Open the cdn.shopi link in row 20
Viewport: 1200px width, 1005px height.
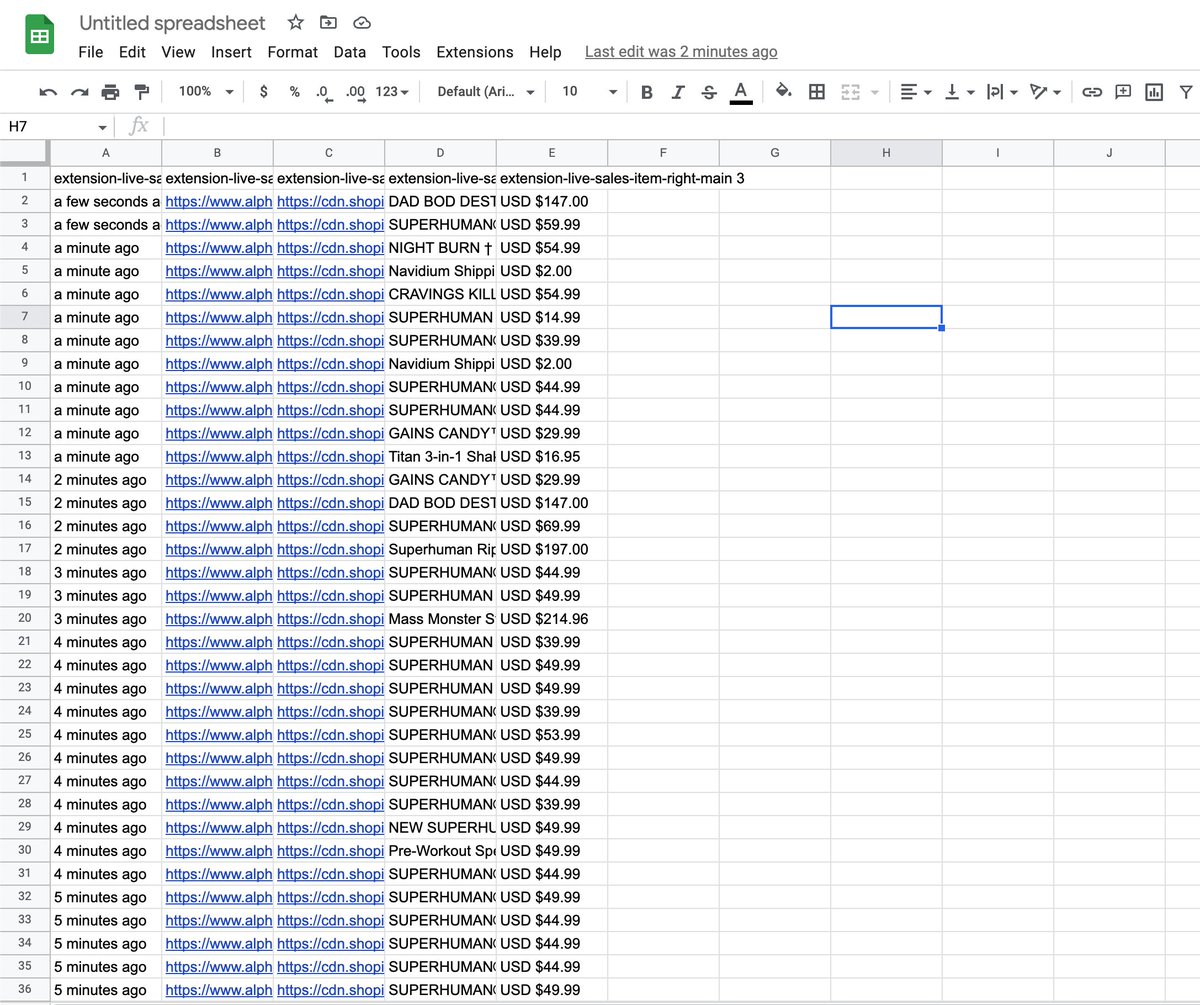pos(330,619)
